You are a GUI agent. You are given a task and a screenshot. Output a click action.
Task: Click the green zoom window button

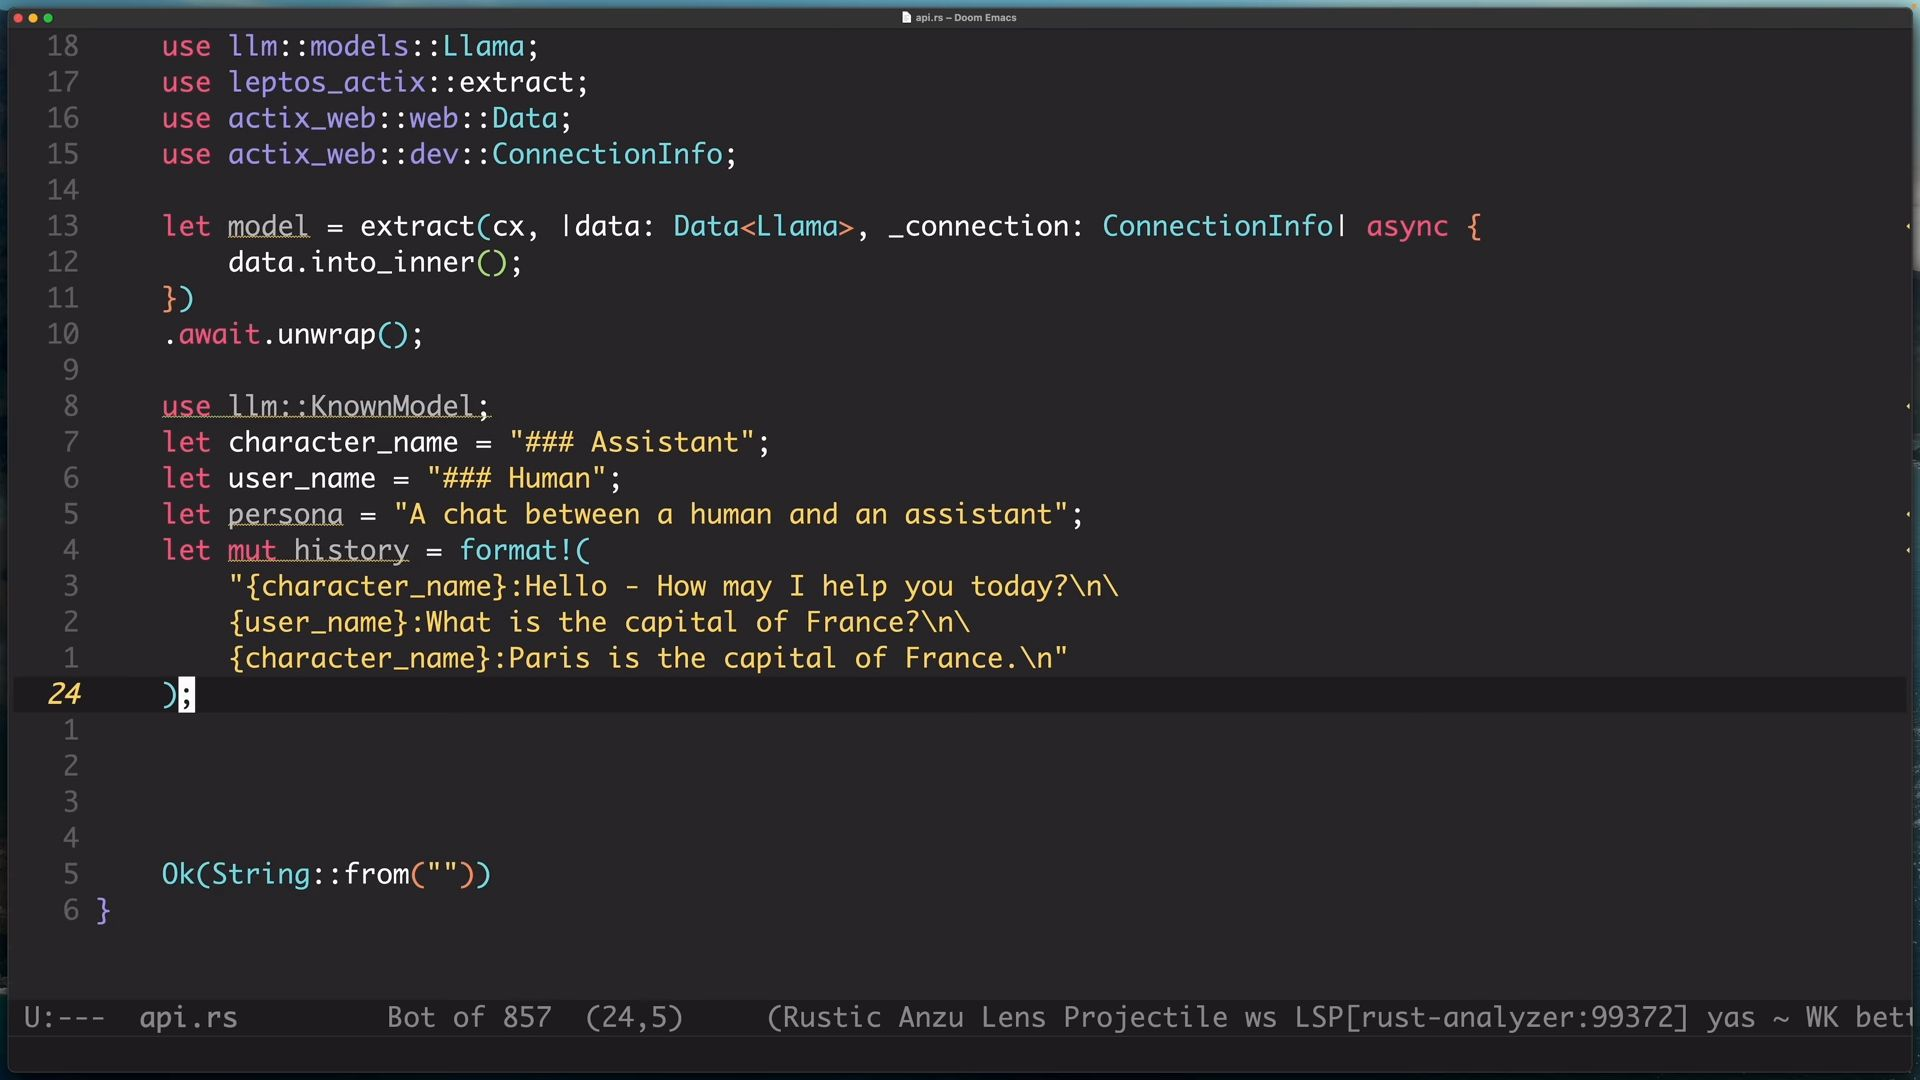point(48,18)
